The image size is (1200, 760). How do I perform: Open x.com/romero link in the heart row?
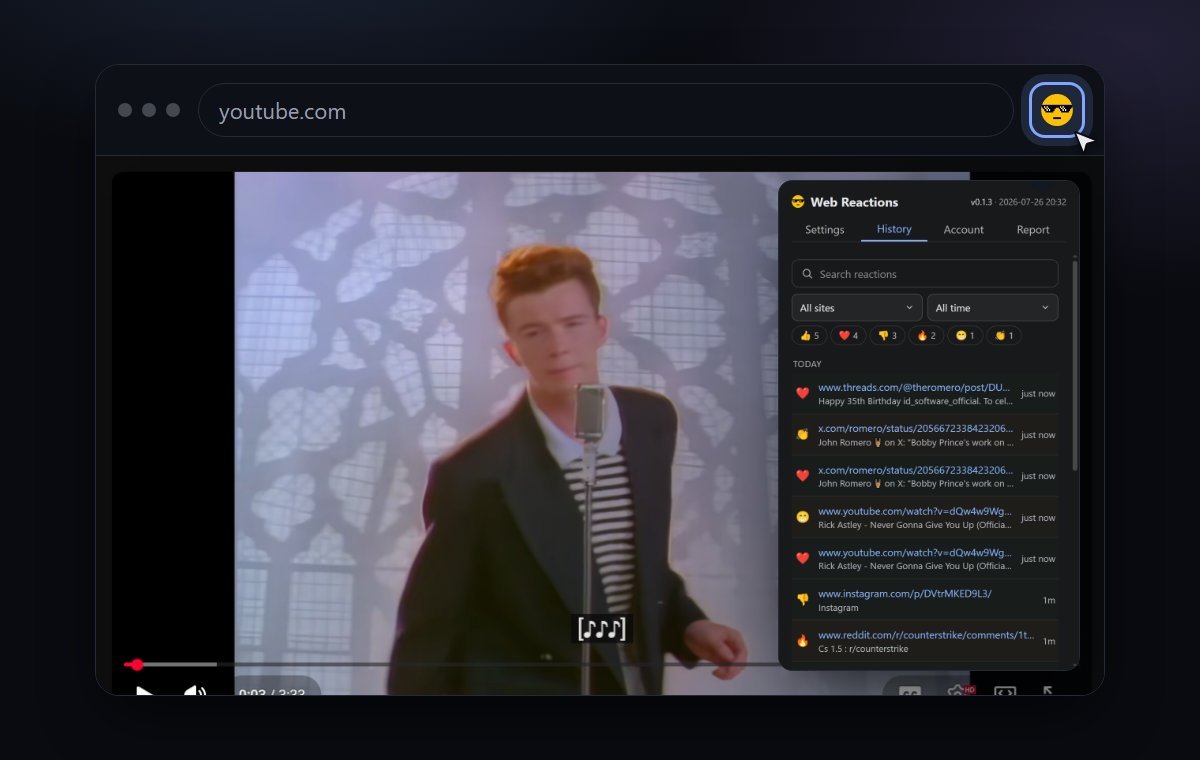coord(916,470)
